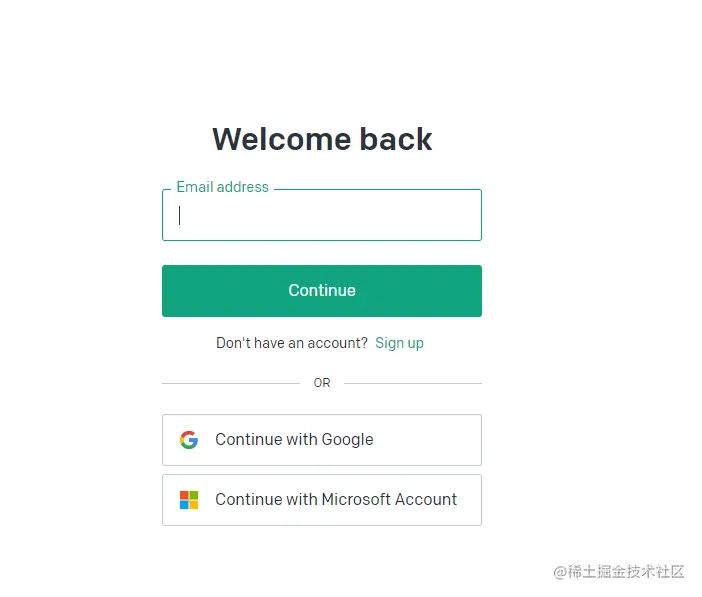Sign in using the Google account option
The height and width of the screenshot is (597, 702).
(x=322, y=440)
